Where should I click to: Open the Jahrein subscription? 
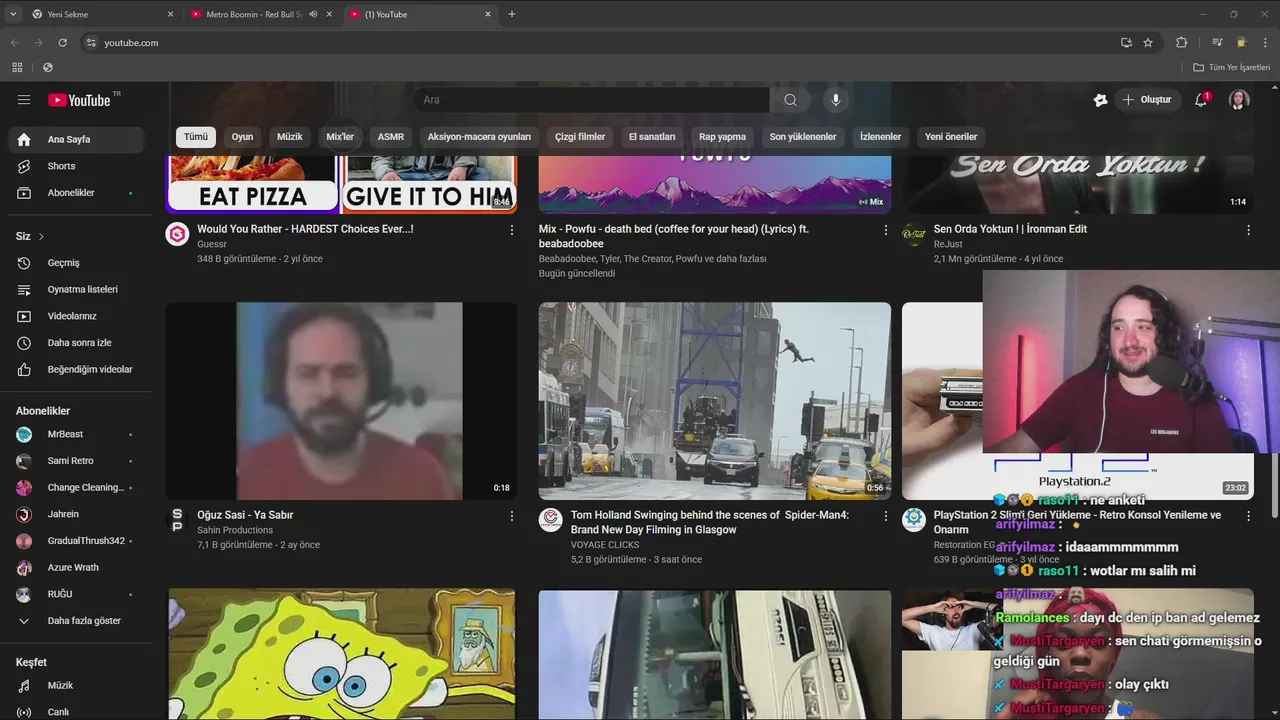pyautogui.click(x=76, y=514)
